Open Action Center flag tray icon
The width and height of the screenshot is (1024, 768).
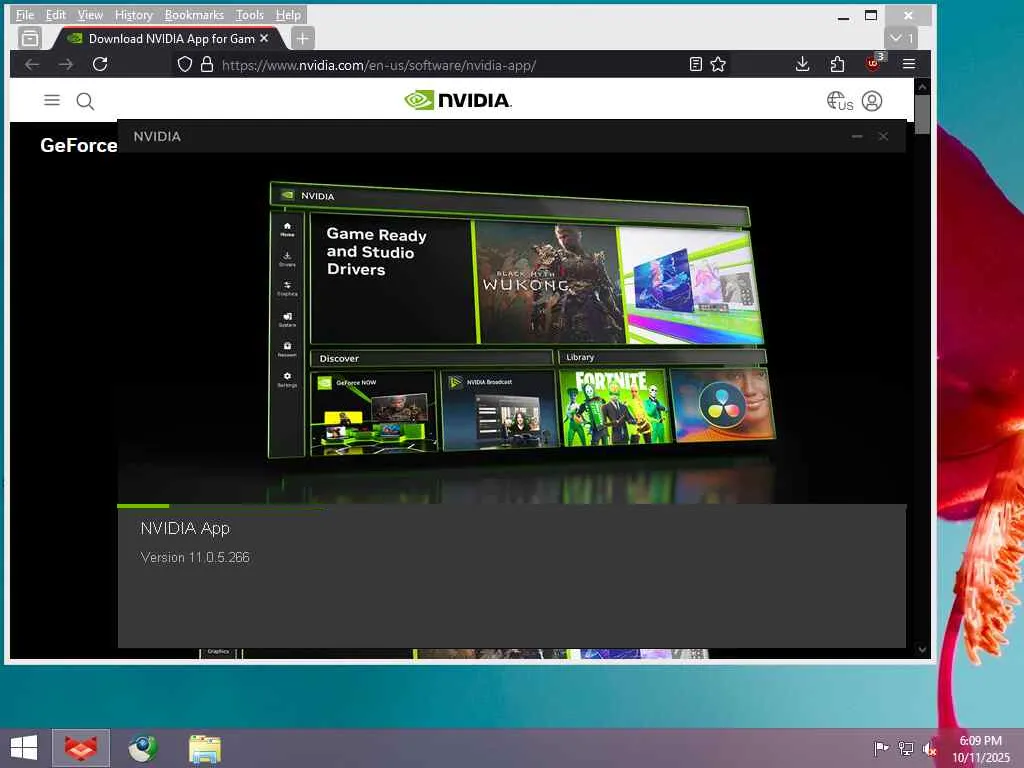[x=881, y=748]
